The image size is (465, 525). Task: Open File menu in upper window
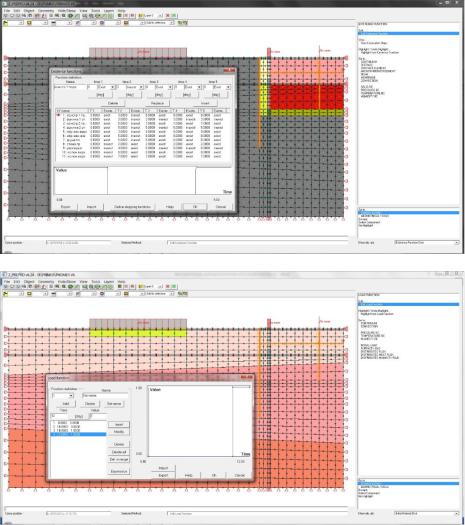point(7,11)
